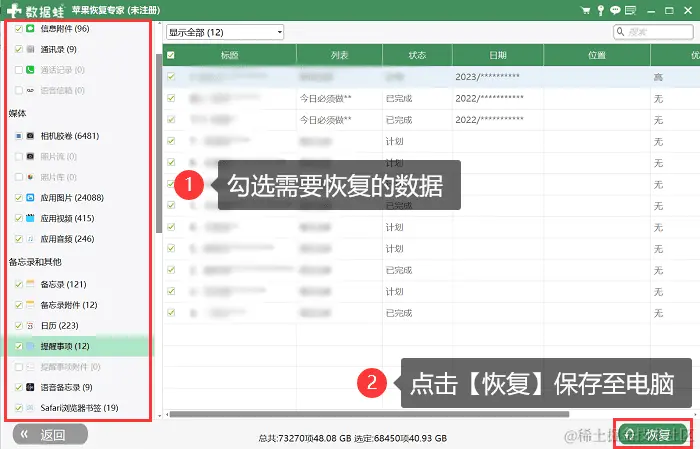Click the 提醒事项附件 icon
Screen dimensions: 700x449
pos(30,367)
